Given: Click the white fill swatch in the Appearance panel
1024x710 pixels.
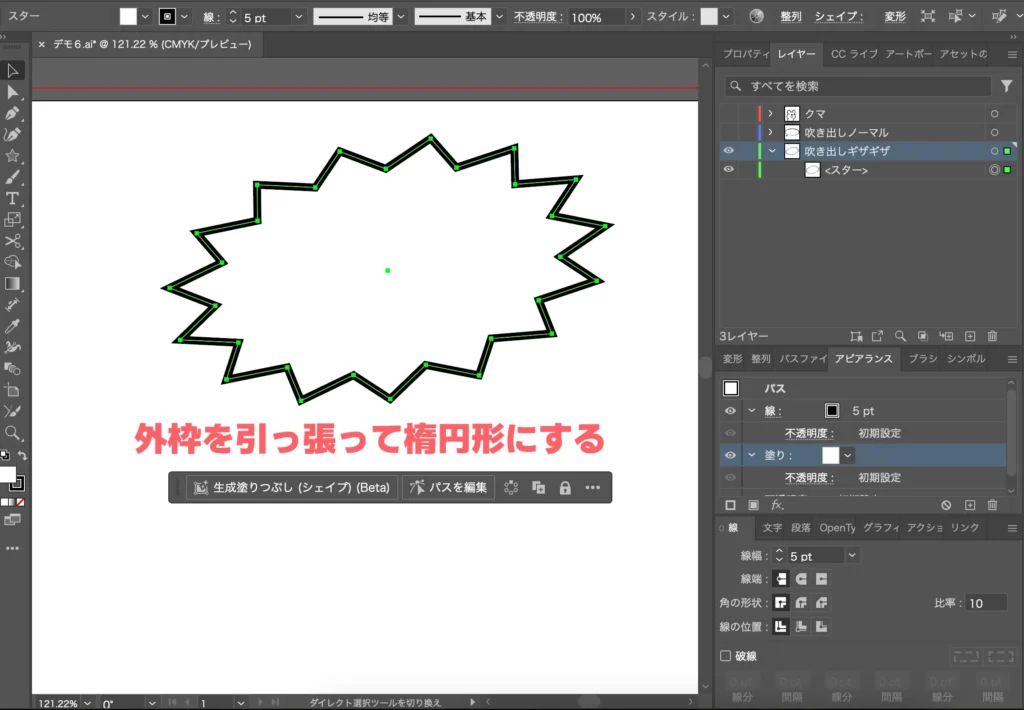Looking at the screenshot, I should point(830,455).
